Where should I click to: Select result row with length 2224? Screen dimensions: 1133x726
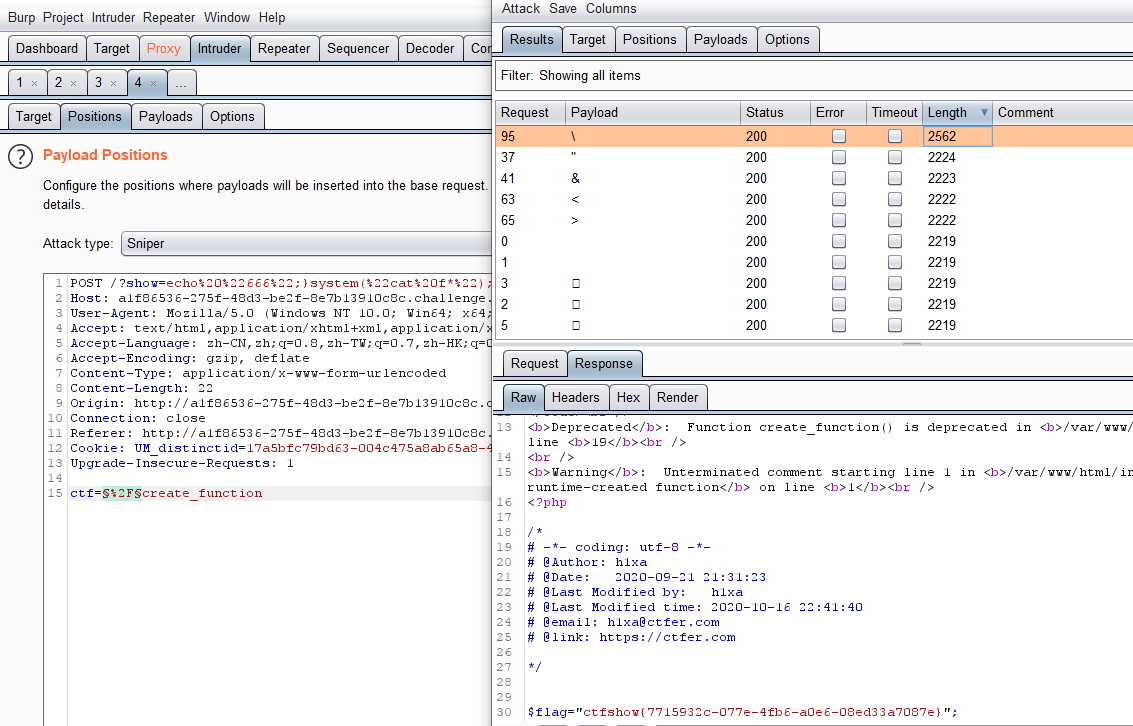point(814,157)
